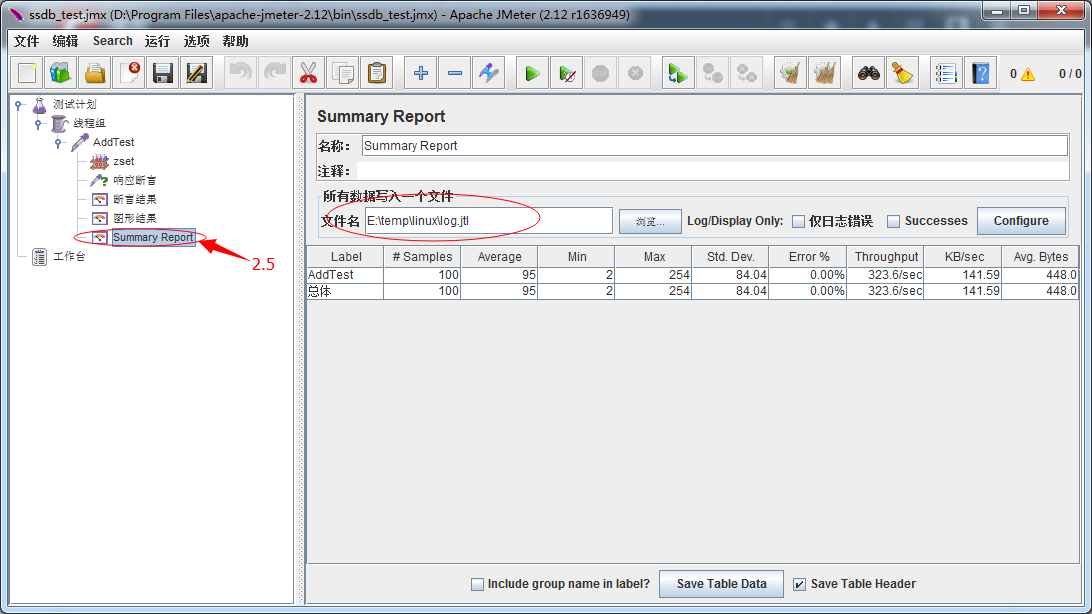The image size is (1092, 614).
Task: Click the Close test plan icon
Action: [x=129, y=73]
